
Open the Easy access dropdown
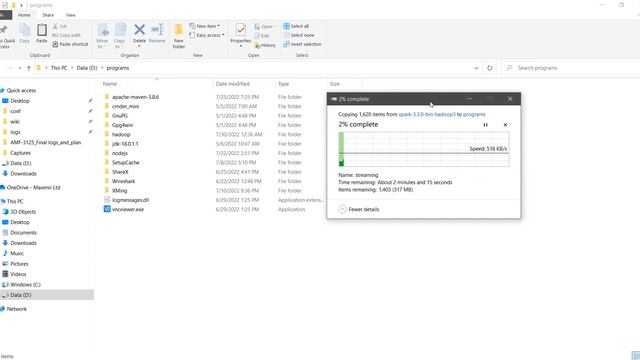(x=207, y=35)
